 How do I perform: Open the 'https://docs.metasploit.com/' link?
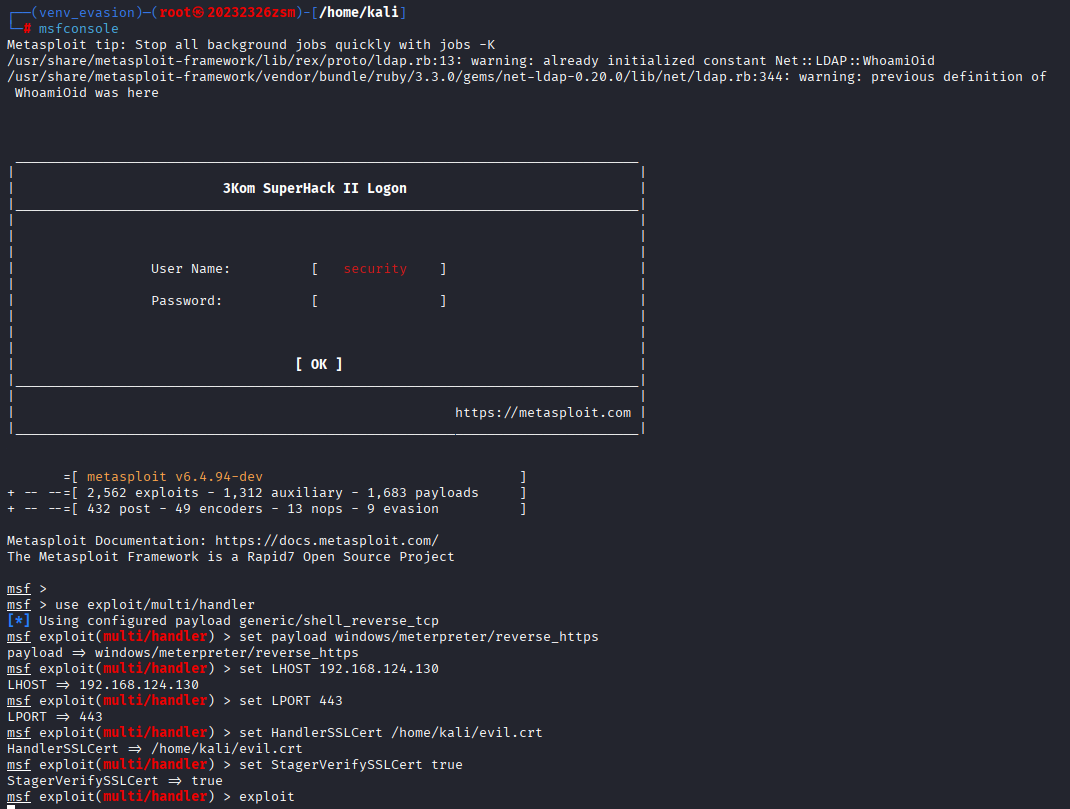click(x=327, y=541)
